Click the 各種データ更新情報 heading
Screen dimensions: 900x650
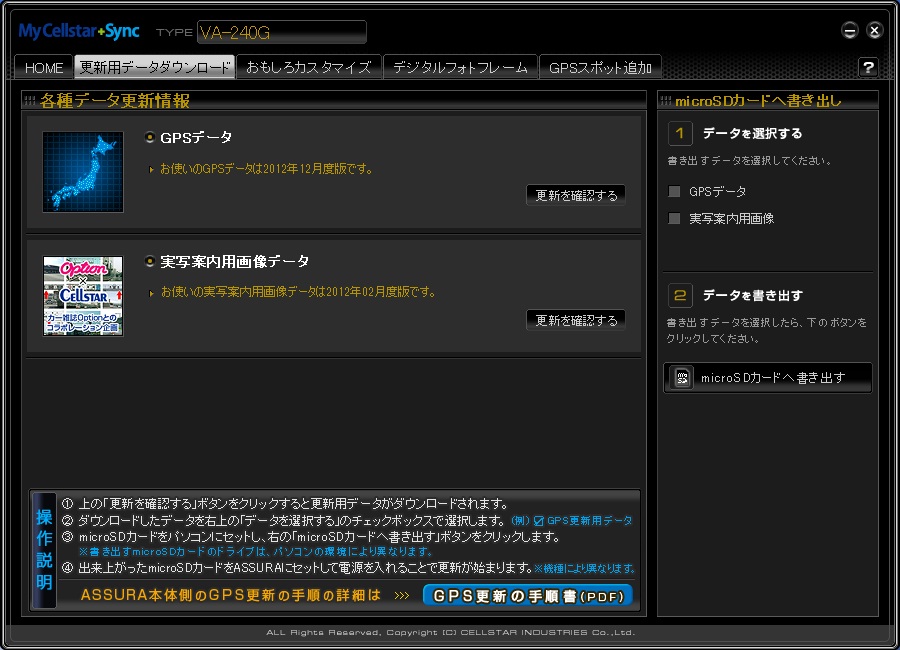(x=115, y=100)
